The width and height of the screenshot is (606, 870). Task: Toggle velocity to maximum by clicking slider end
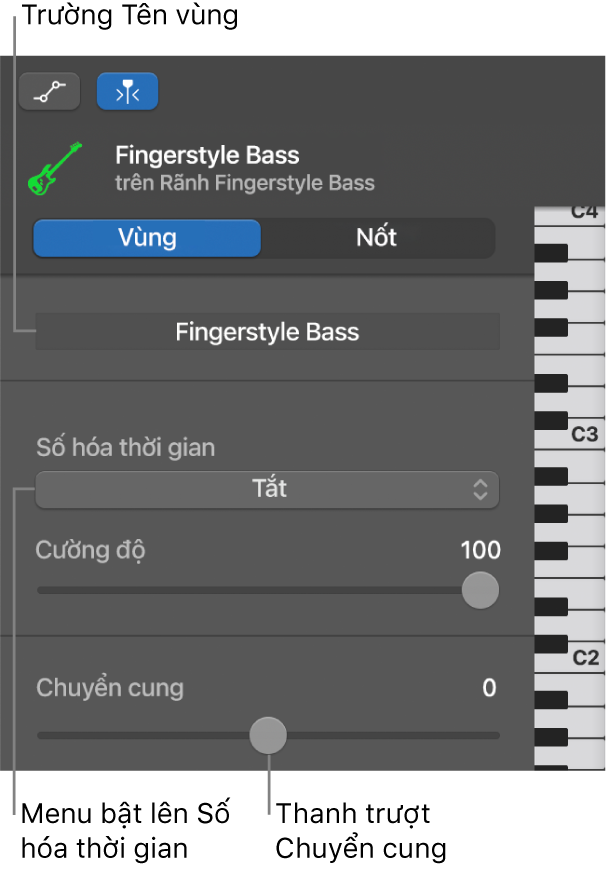point(496,591)
